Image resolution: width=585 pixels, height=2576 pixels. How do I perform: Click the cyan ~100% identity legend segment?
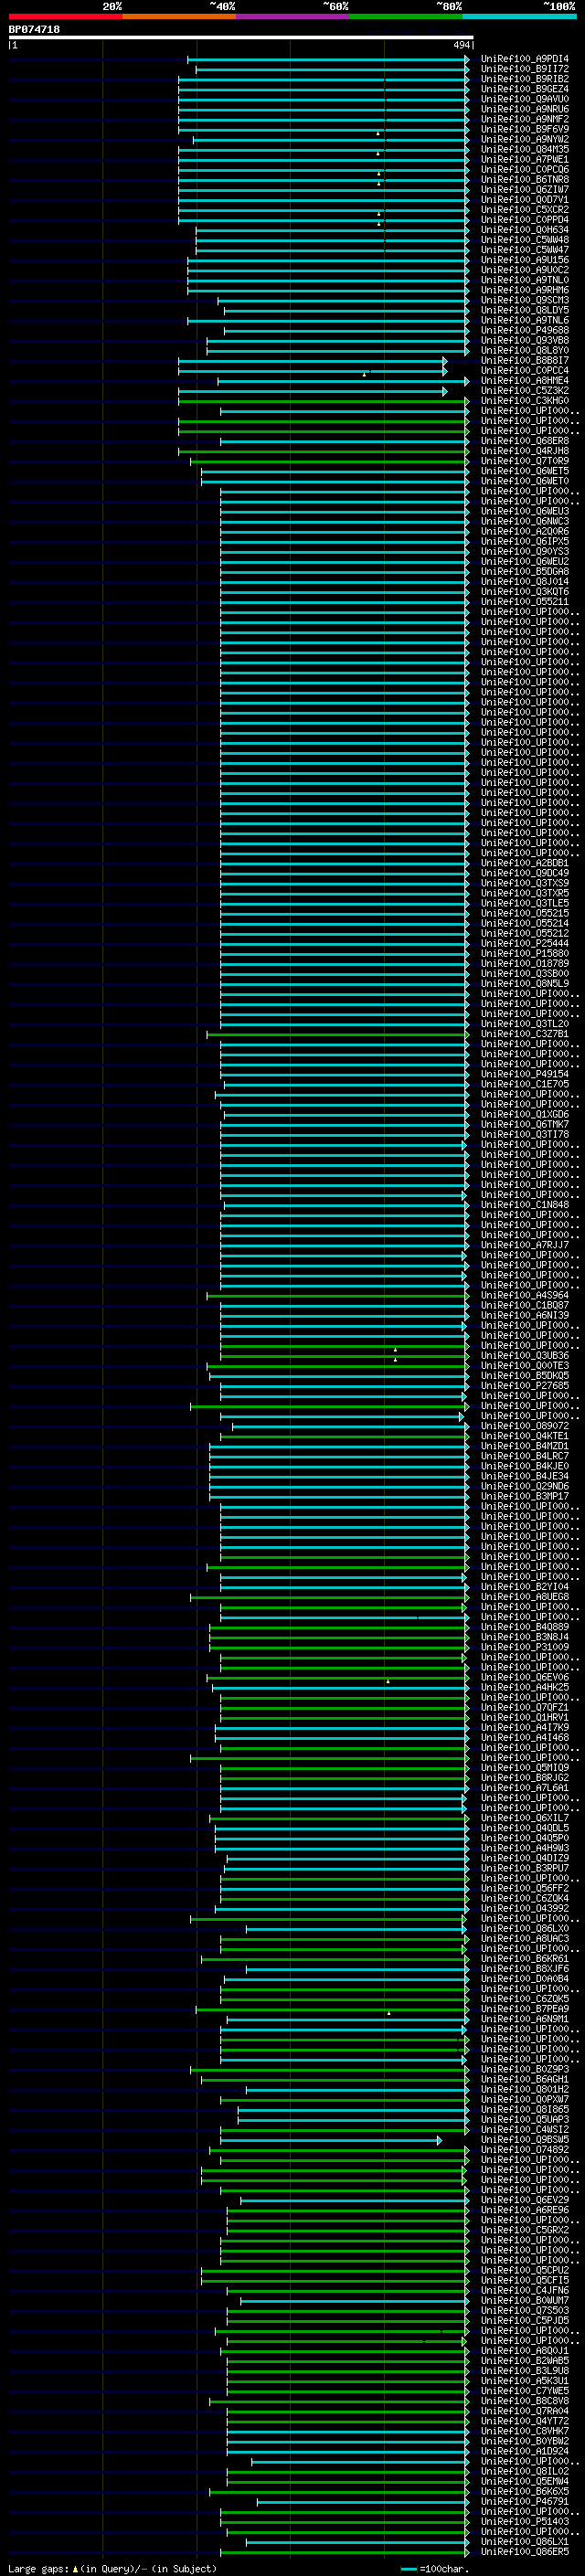coord(520,16)
